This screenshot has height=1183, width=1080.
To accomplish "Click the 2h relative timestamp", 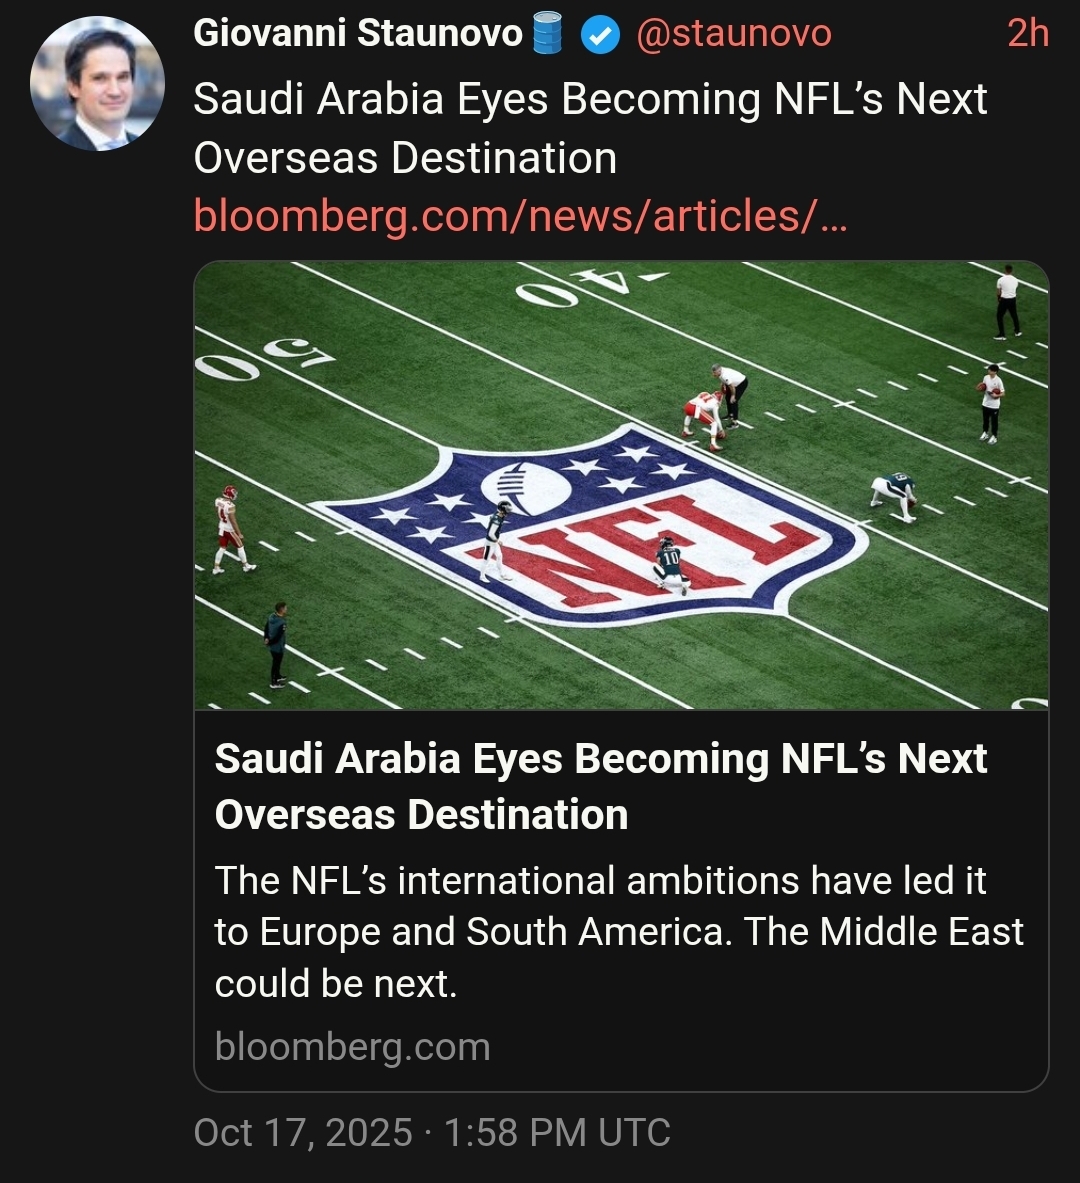I will (x=1027, y=34).
